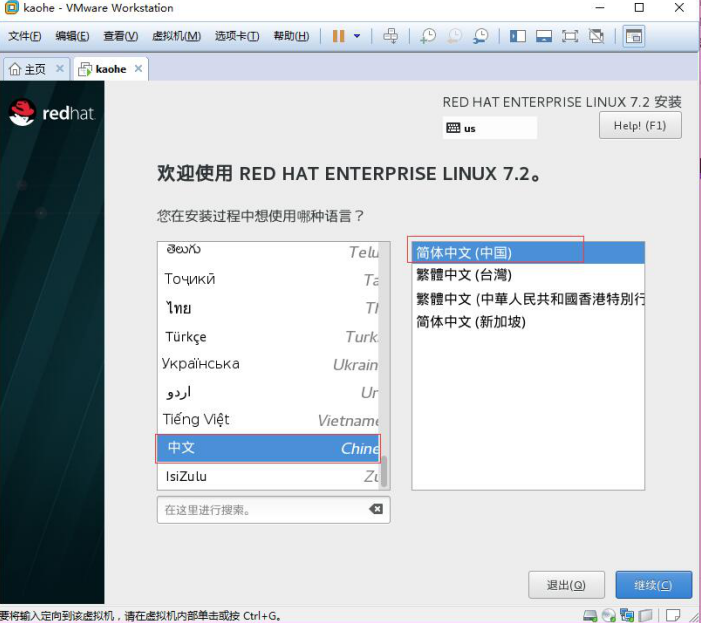The image size is (701, 623).
Task: Maximize the VMware Workstation window
Action: coord(639,8)
